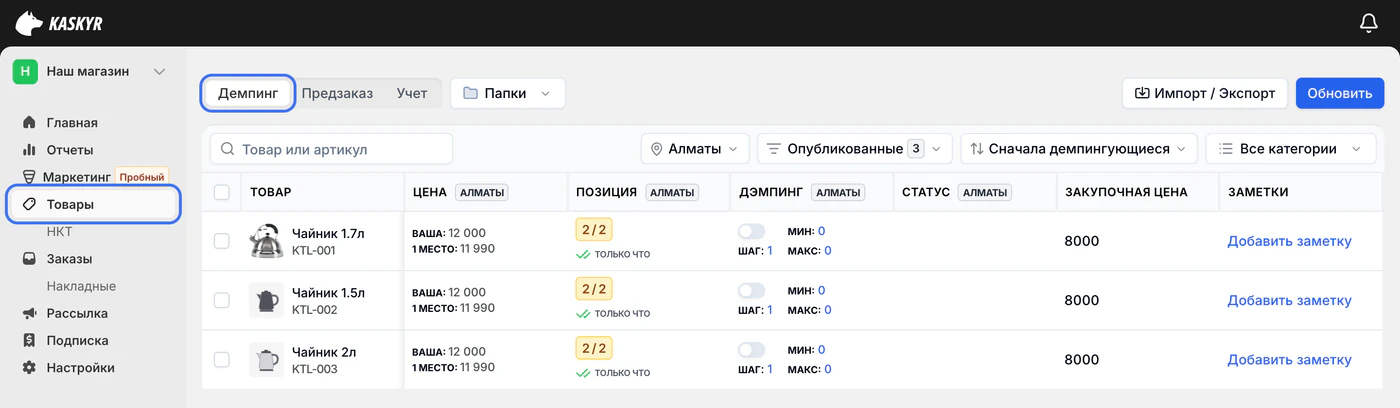Open Накладные submenu item
This screenshot has height=408, width=1400.
81,286
